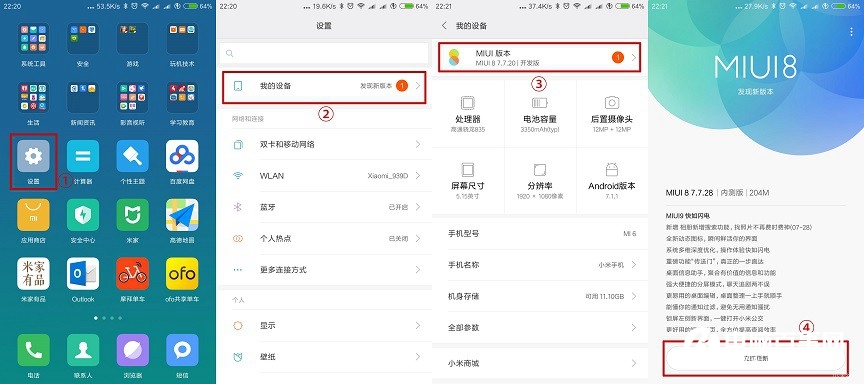The image size is (864, 384).
Task: Select the 手机型号 row
Action: [540, 234]
